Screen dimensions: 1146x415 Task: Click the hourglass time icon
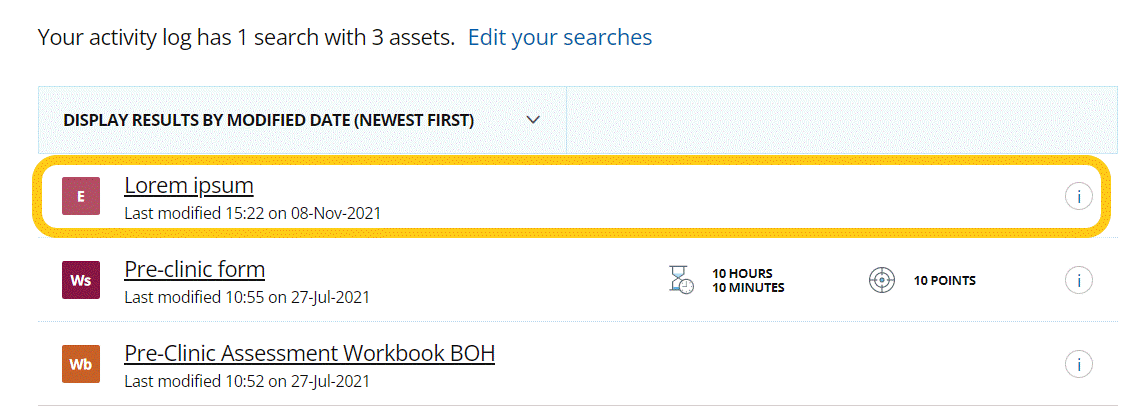[x=681, y=280]
